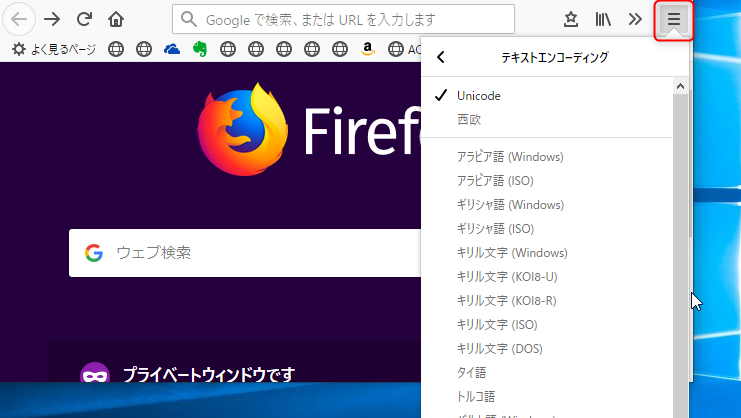Close the hamburger application menu button

tap(673, 19)
